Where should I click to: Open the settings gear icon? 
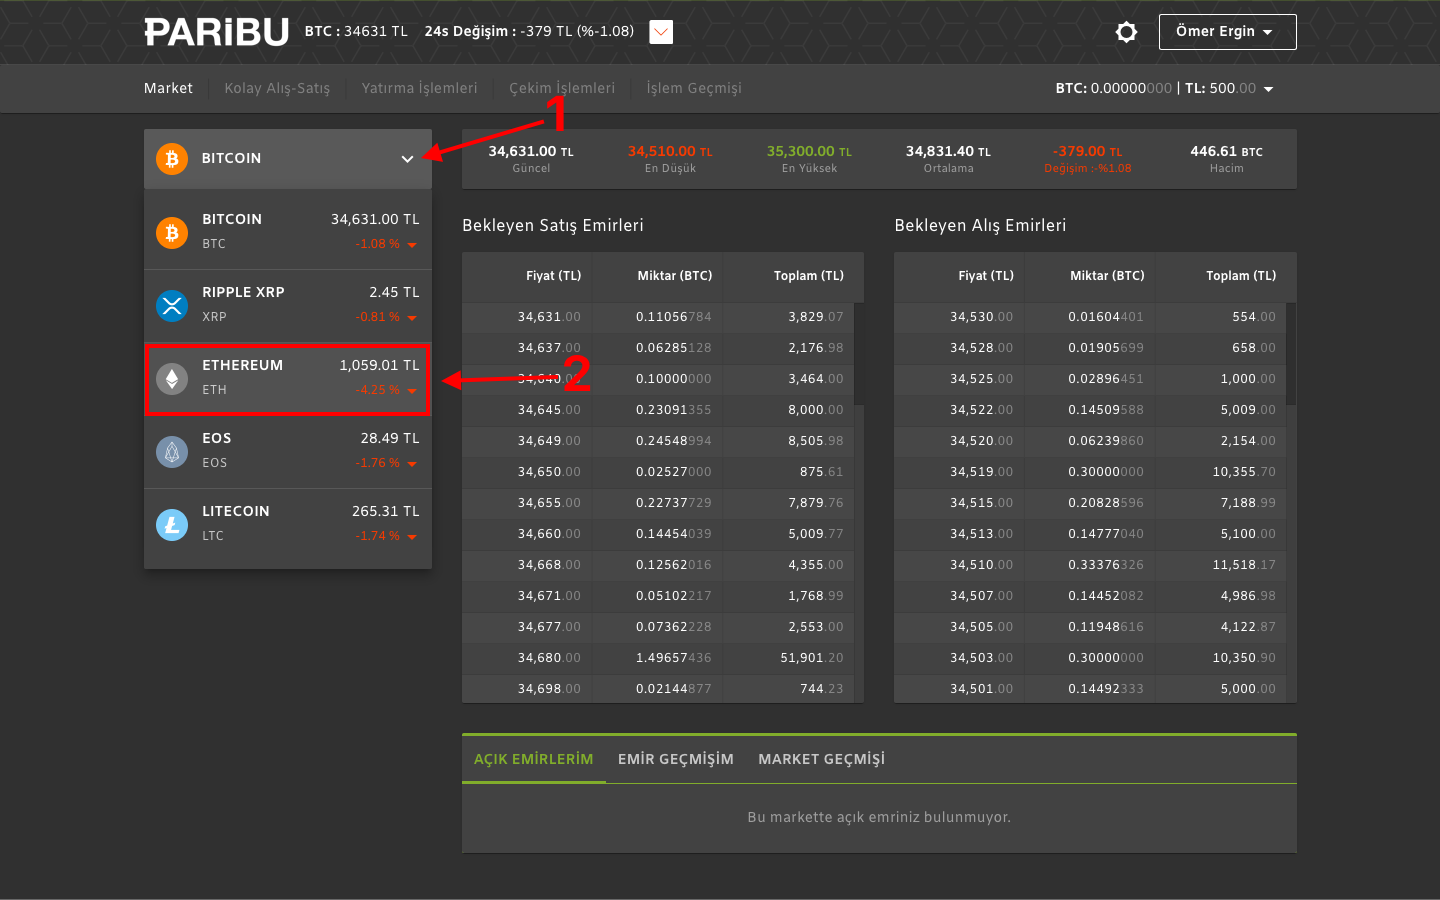[x=1126, y=31]
